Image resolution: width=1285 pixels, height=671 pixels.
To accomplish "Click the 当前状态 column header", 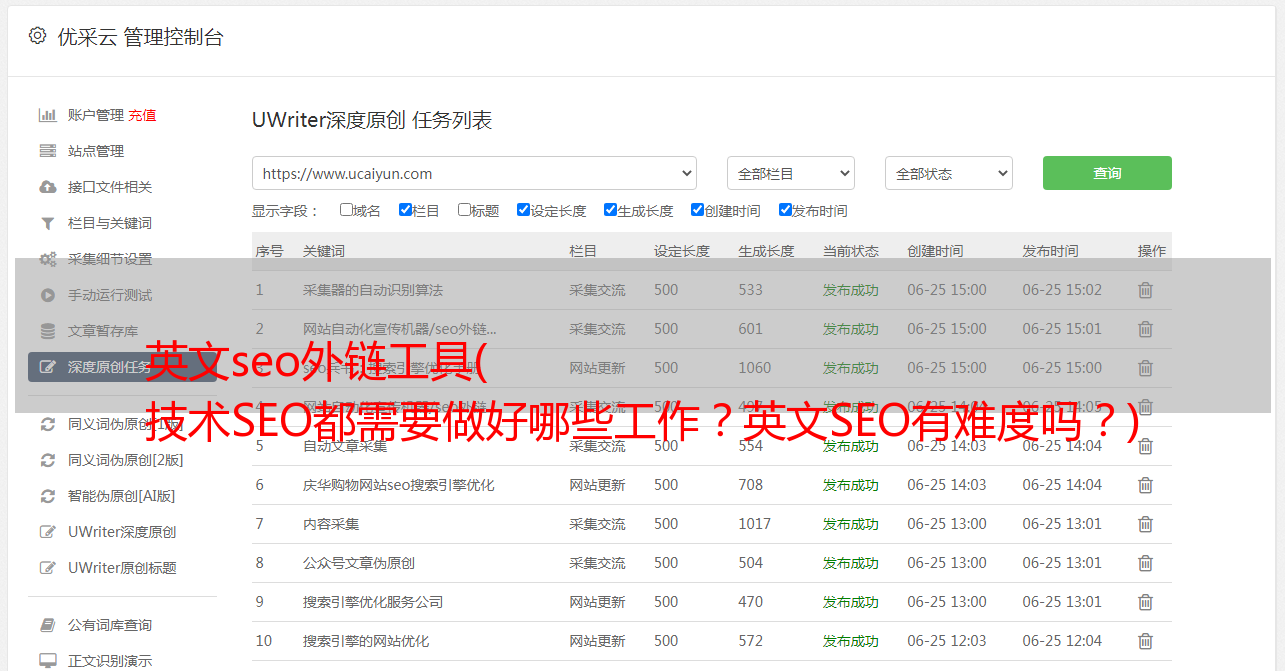I will click(851, 251).
